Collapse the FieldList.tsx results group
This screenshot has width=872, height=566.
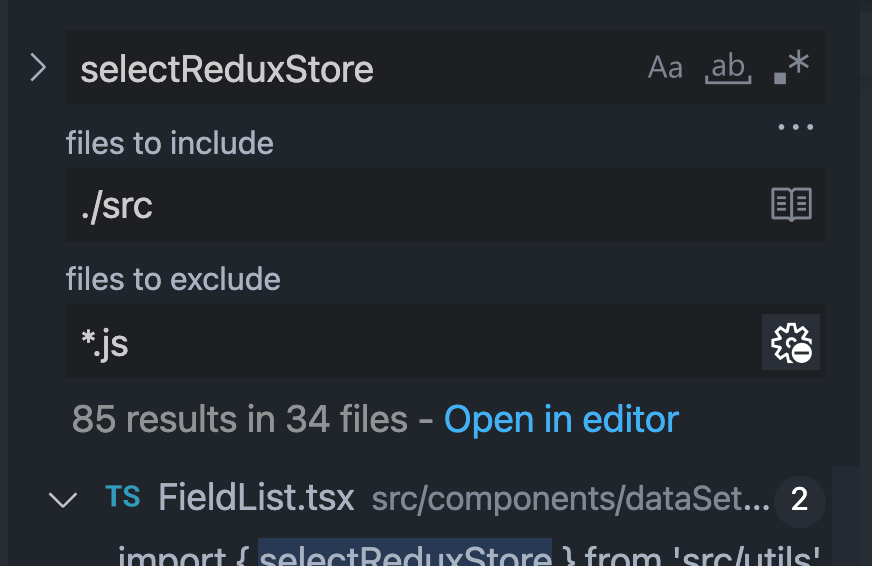click(x=63, y=499)
